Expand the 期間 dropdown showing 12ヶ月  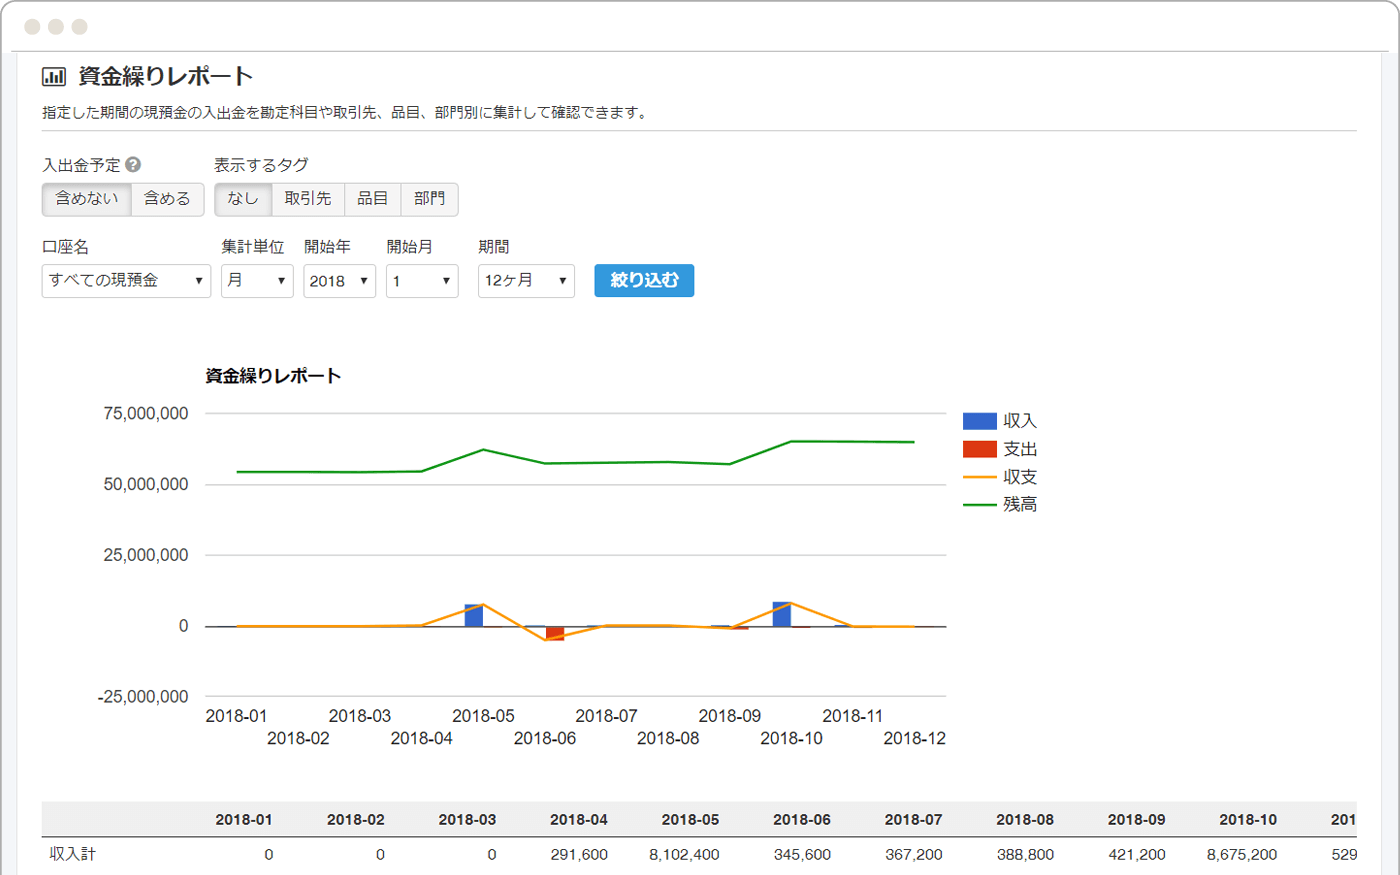point(526,281)
